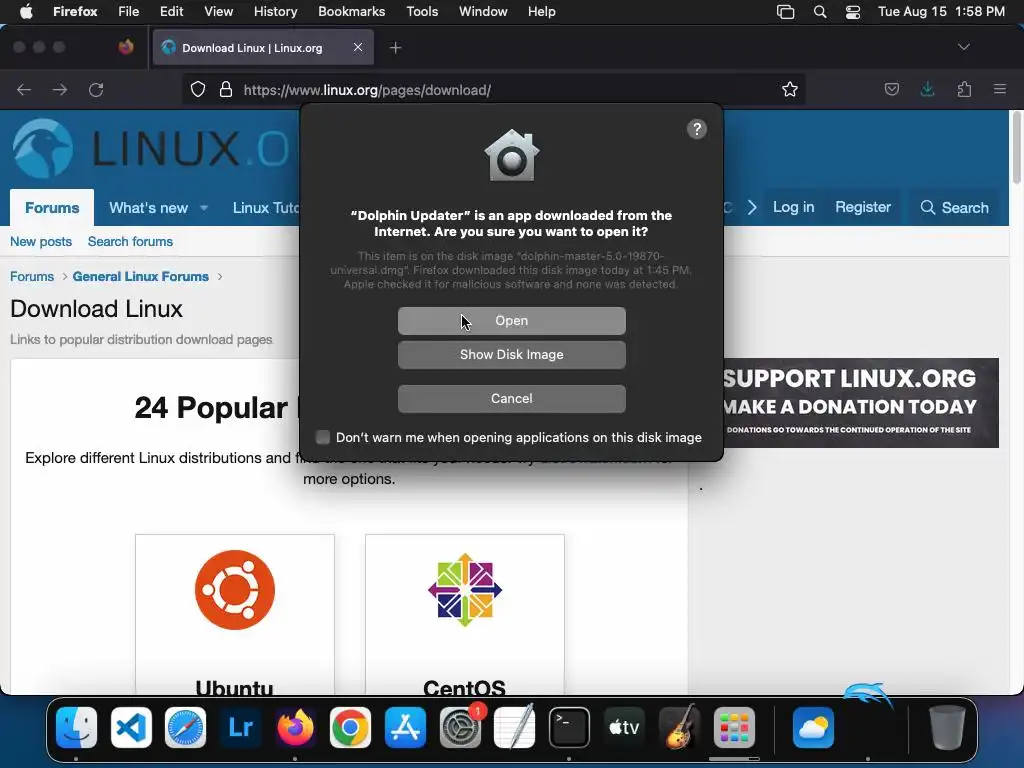This screenshot has width=1024, height=768.
Task: Open Finder from the Dock
Action: point(76,727)
